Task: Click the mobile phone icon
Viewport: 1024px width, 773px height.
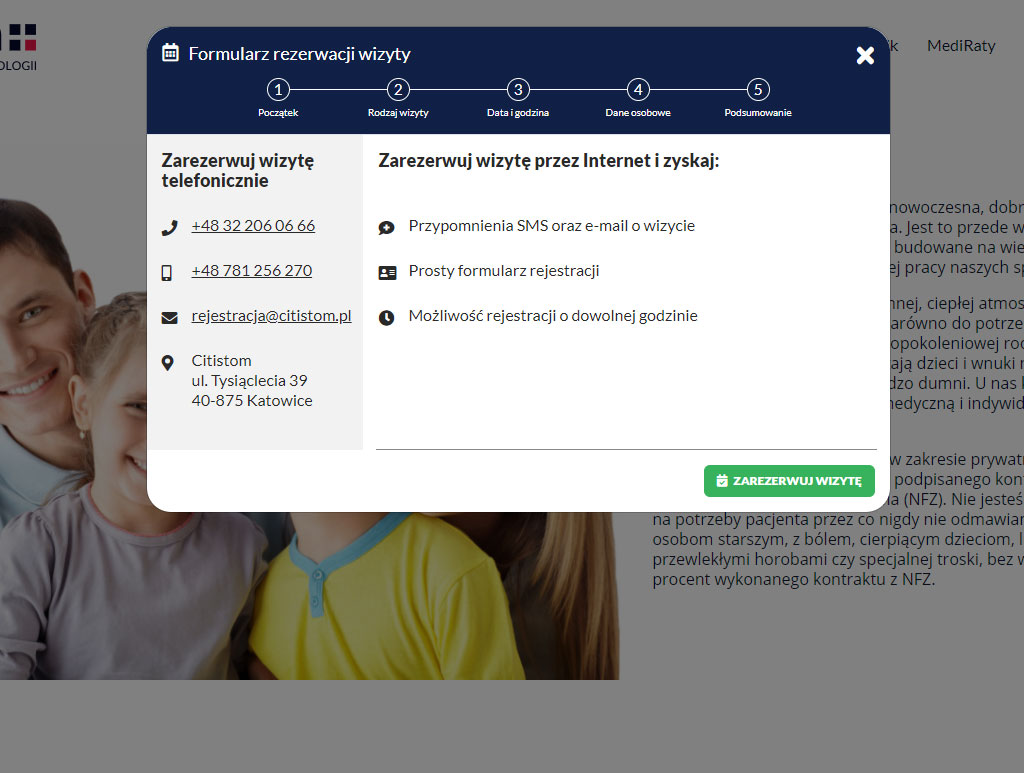Action: [x=168, y=272]
